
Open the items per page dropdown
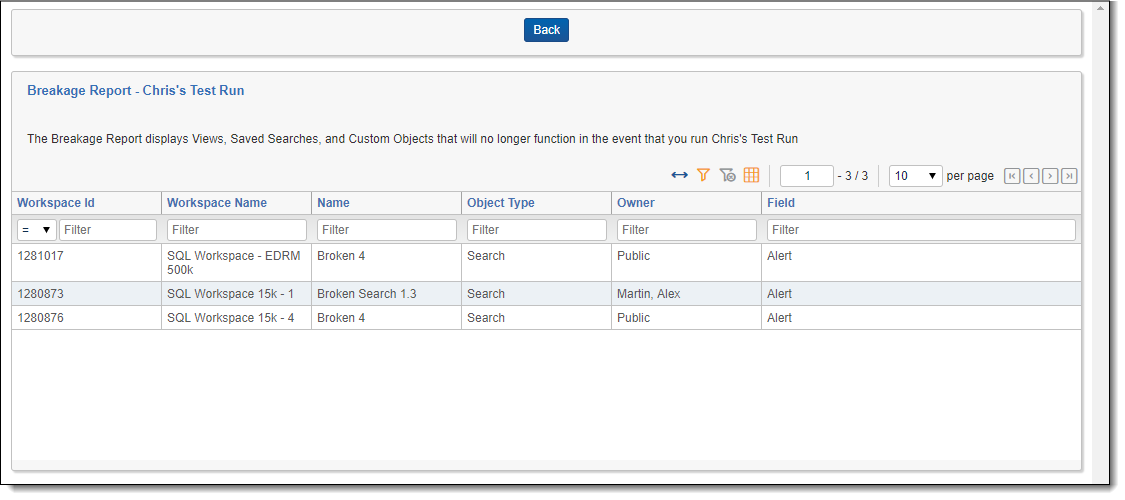coord(915,176)
